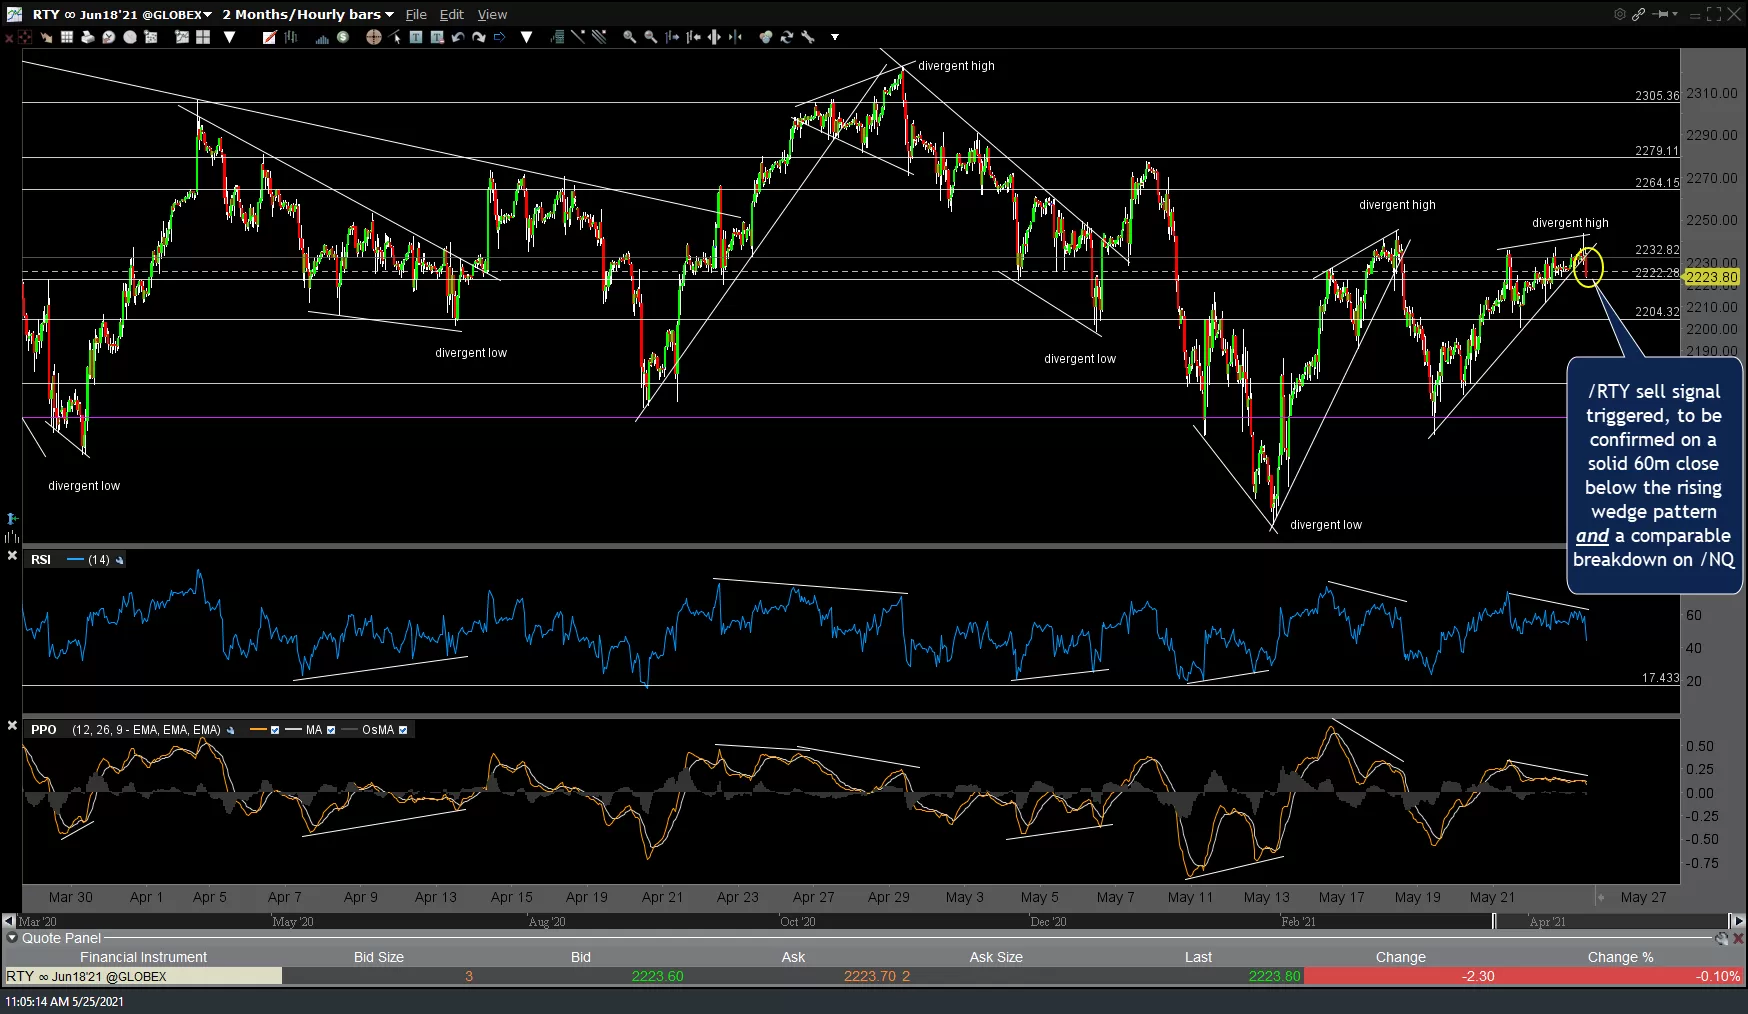Click the orange PPO line color swatch
This screenshot has width=1748, height=1014.
[x=258, y=730]
